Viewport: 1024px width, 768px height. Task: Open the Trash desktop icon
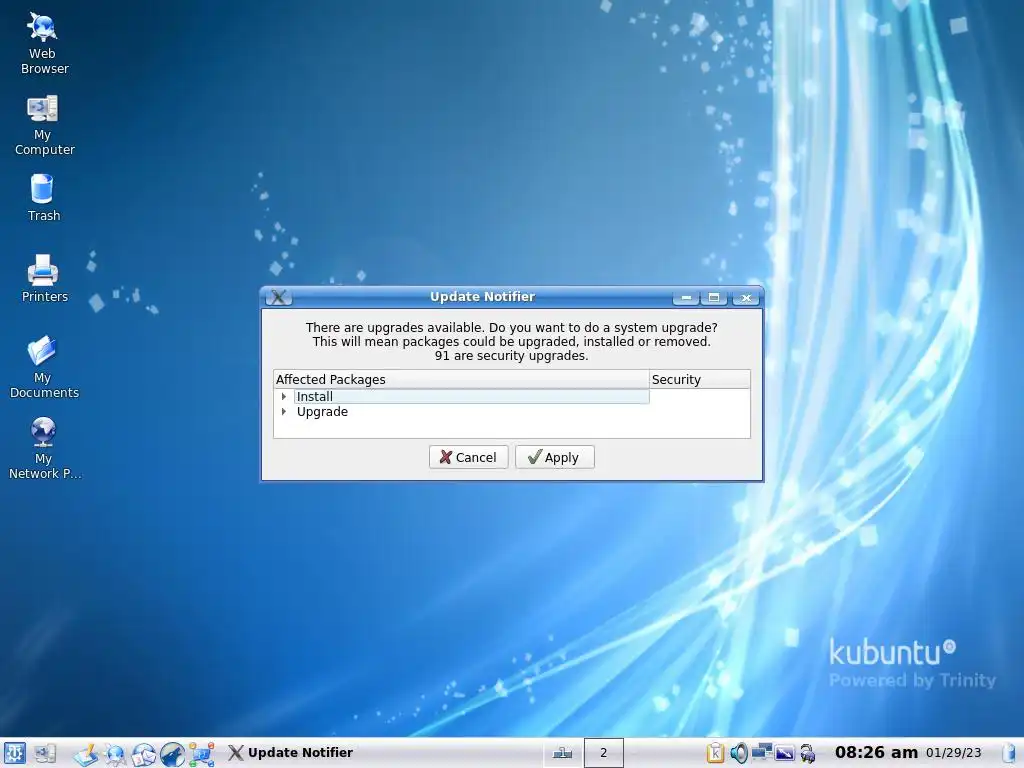click(x=43, y=197)
